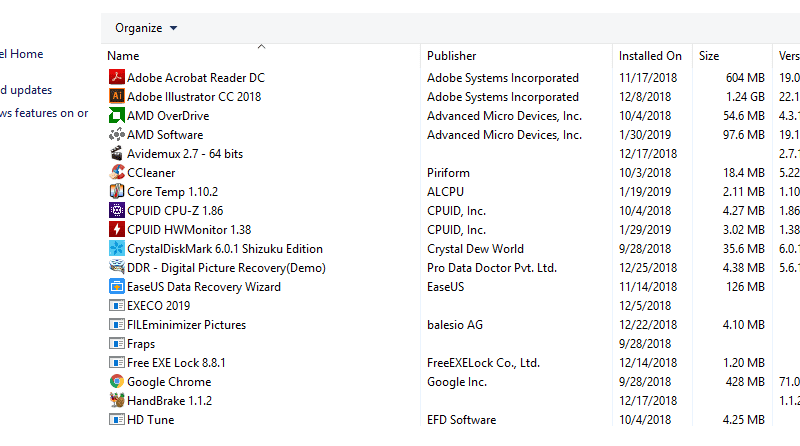Image resolution: width=800 pixels, height=446 pixels.
Task: Click the Crystal Dew World publisher cell
Action: 475,249
